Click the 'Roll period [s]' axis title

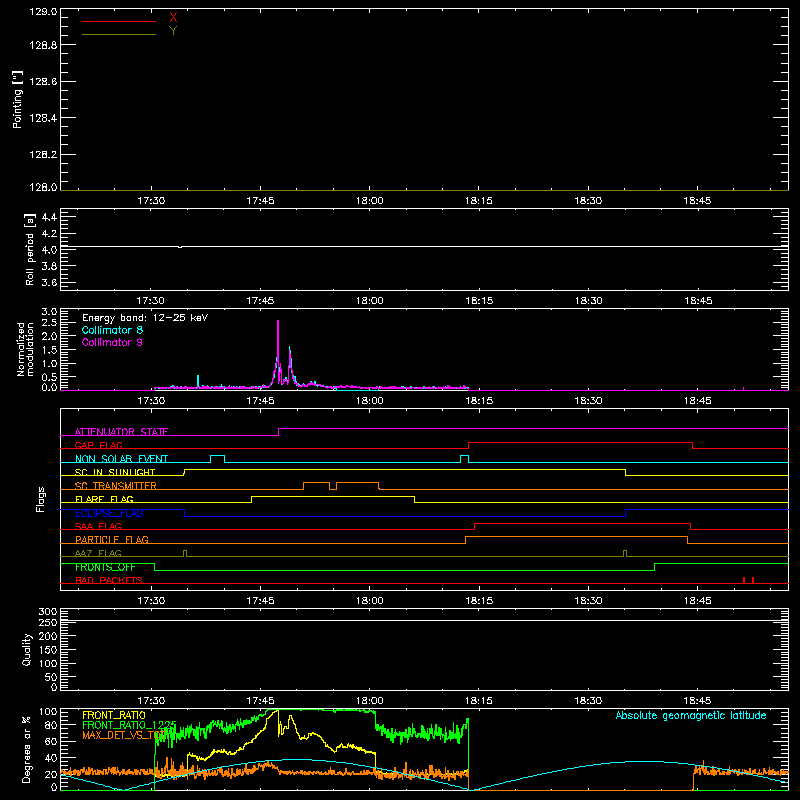coord(30,249)
